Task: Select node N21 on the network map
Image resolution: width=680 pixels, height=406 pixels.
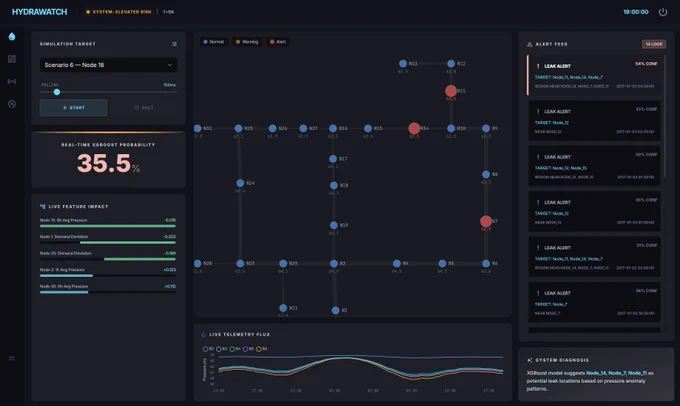Action: 283,308
